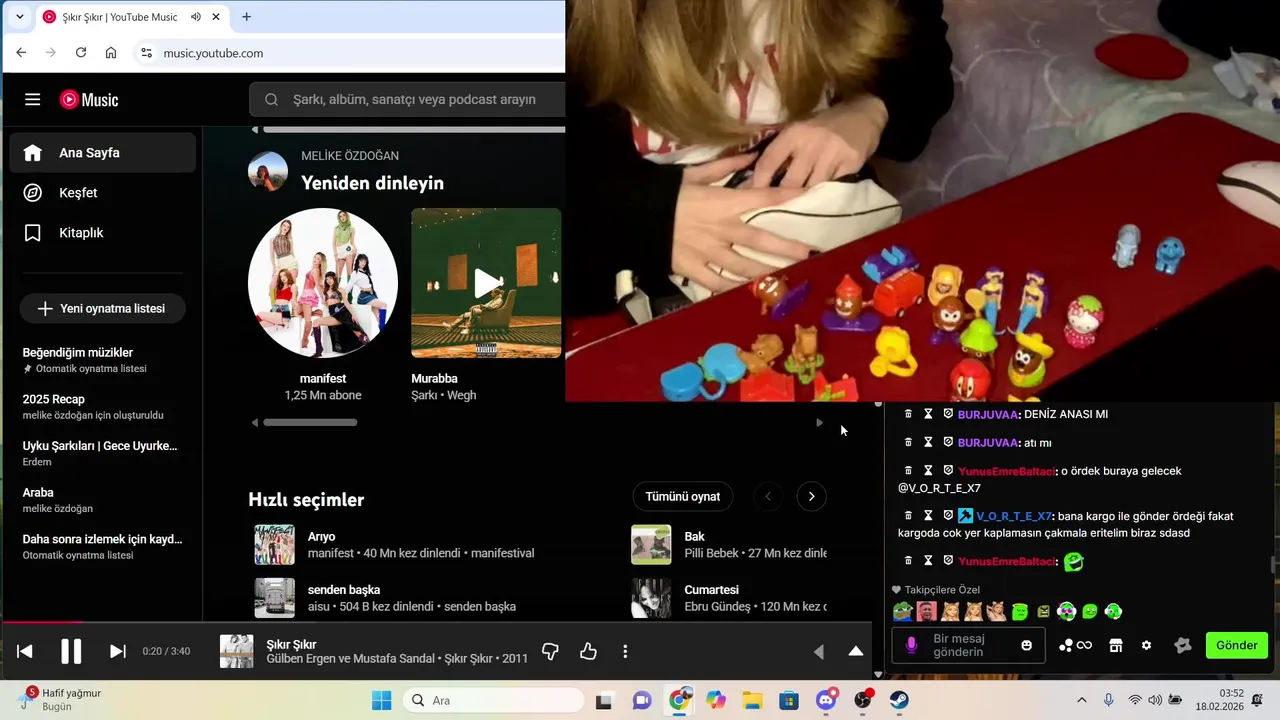This screenshot has width=1280, height=720.
Task: Open Ana Sayfa in sidebar
Action: tap(103, 153)
